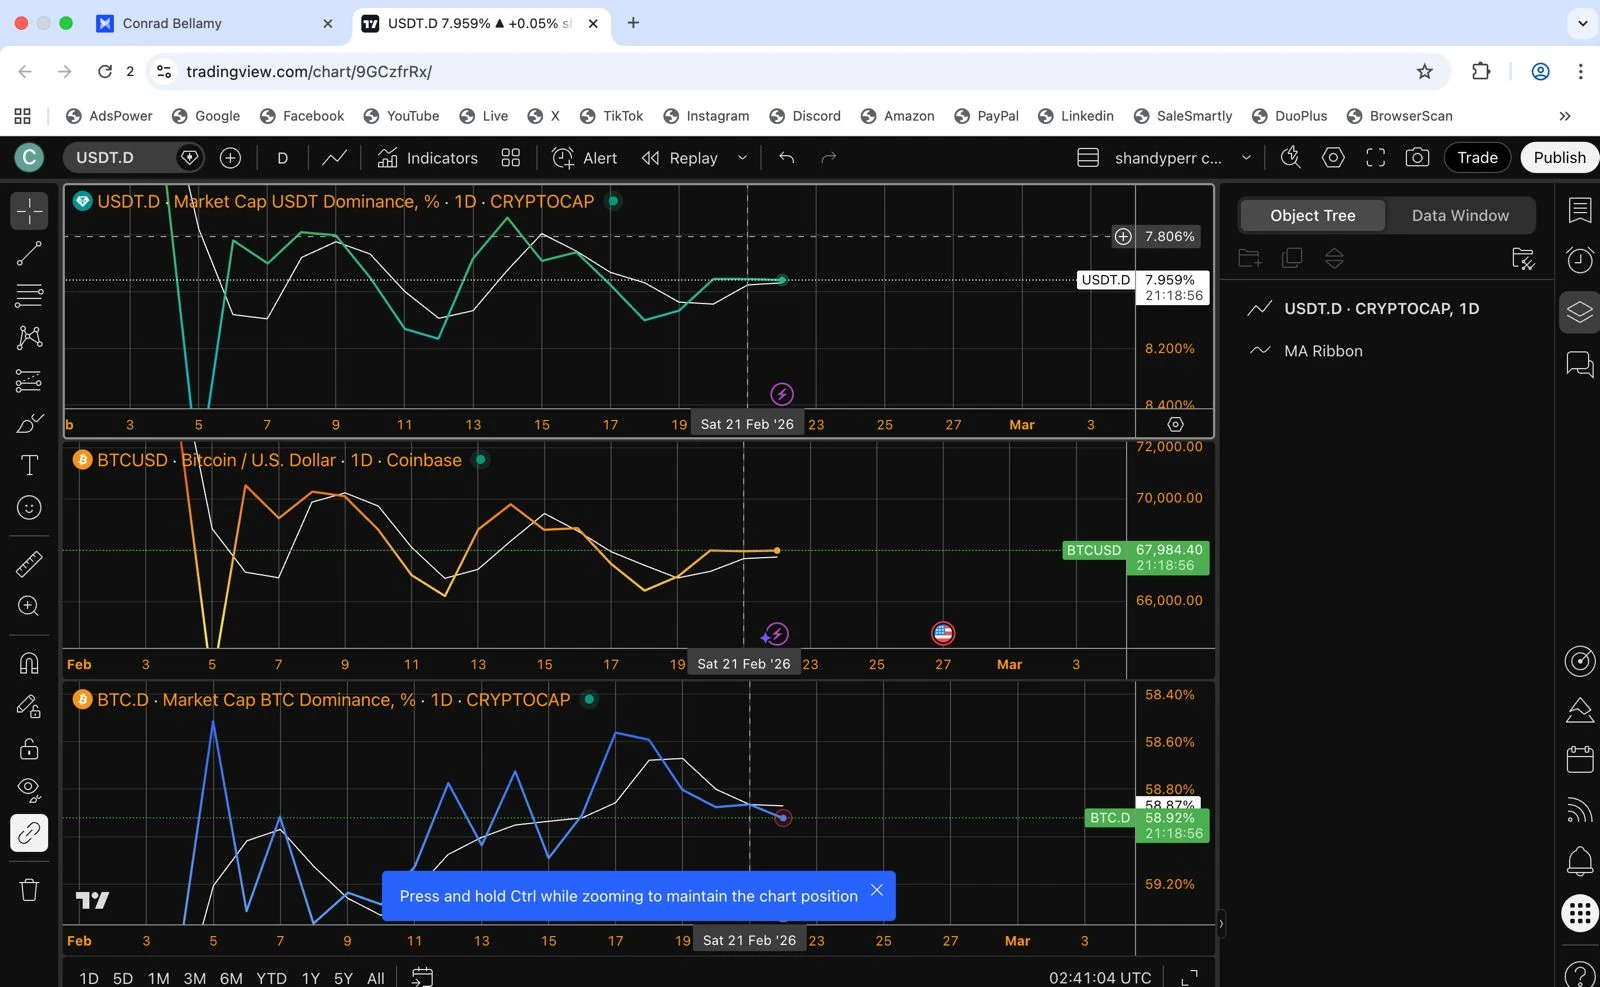Click the trash remove objects icon
This screenshot has width=1600, height=987.
click(30, 889)
